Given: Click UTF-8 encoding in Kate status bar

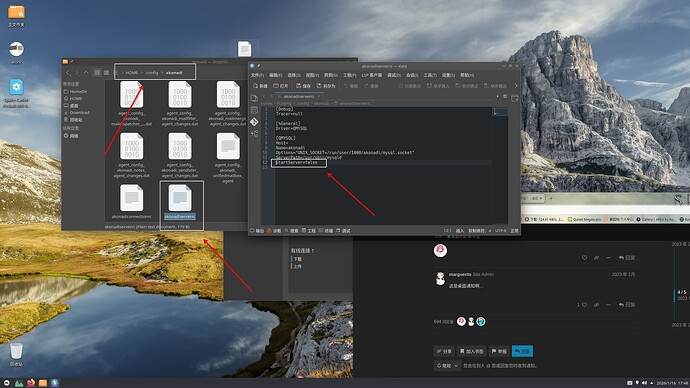Looking at the screenshot, I should pyautogui.click(x=500, y=231).
